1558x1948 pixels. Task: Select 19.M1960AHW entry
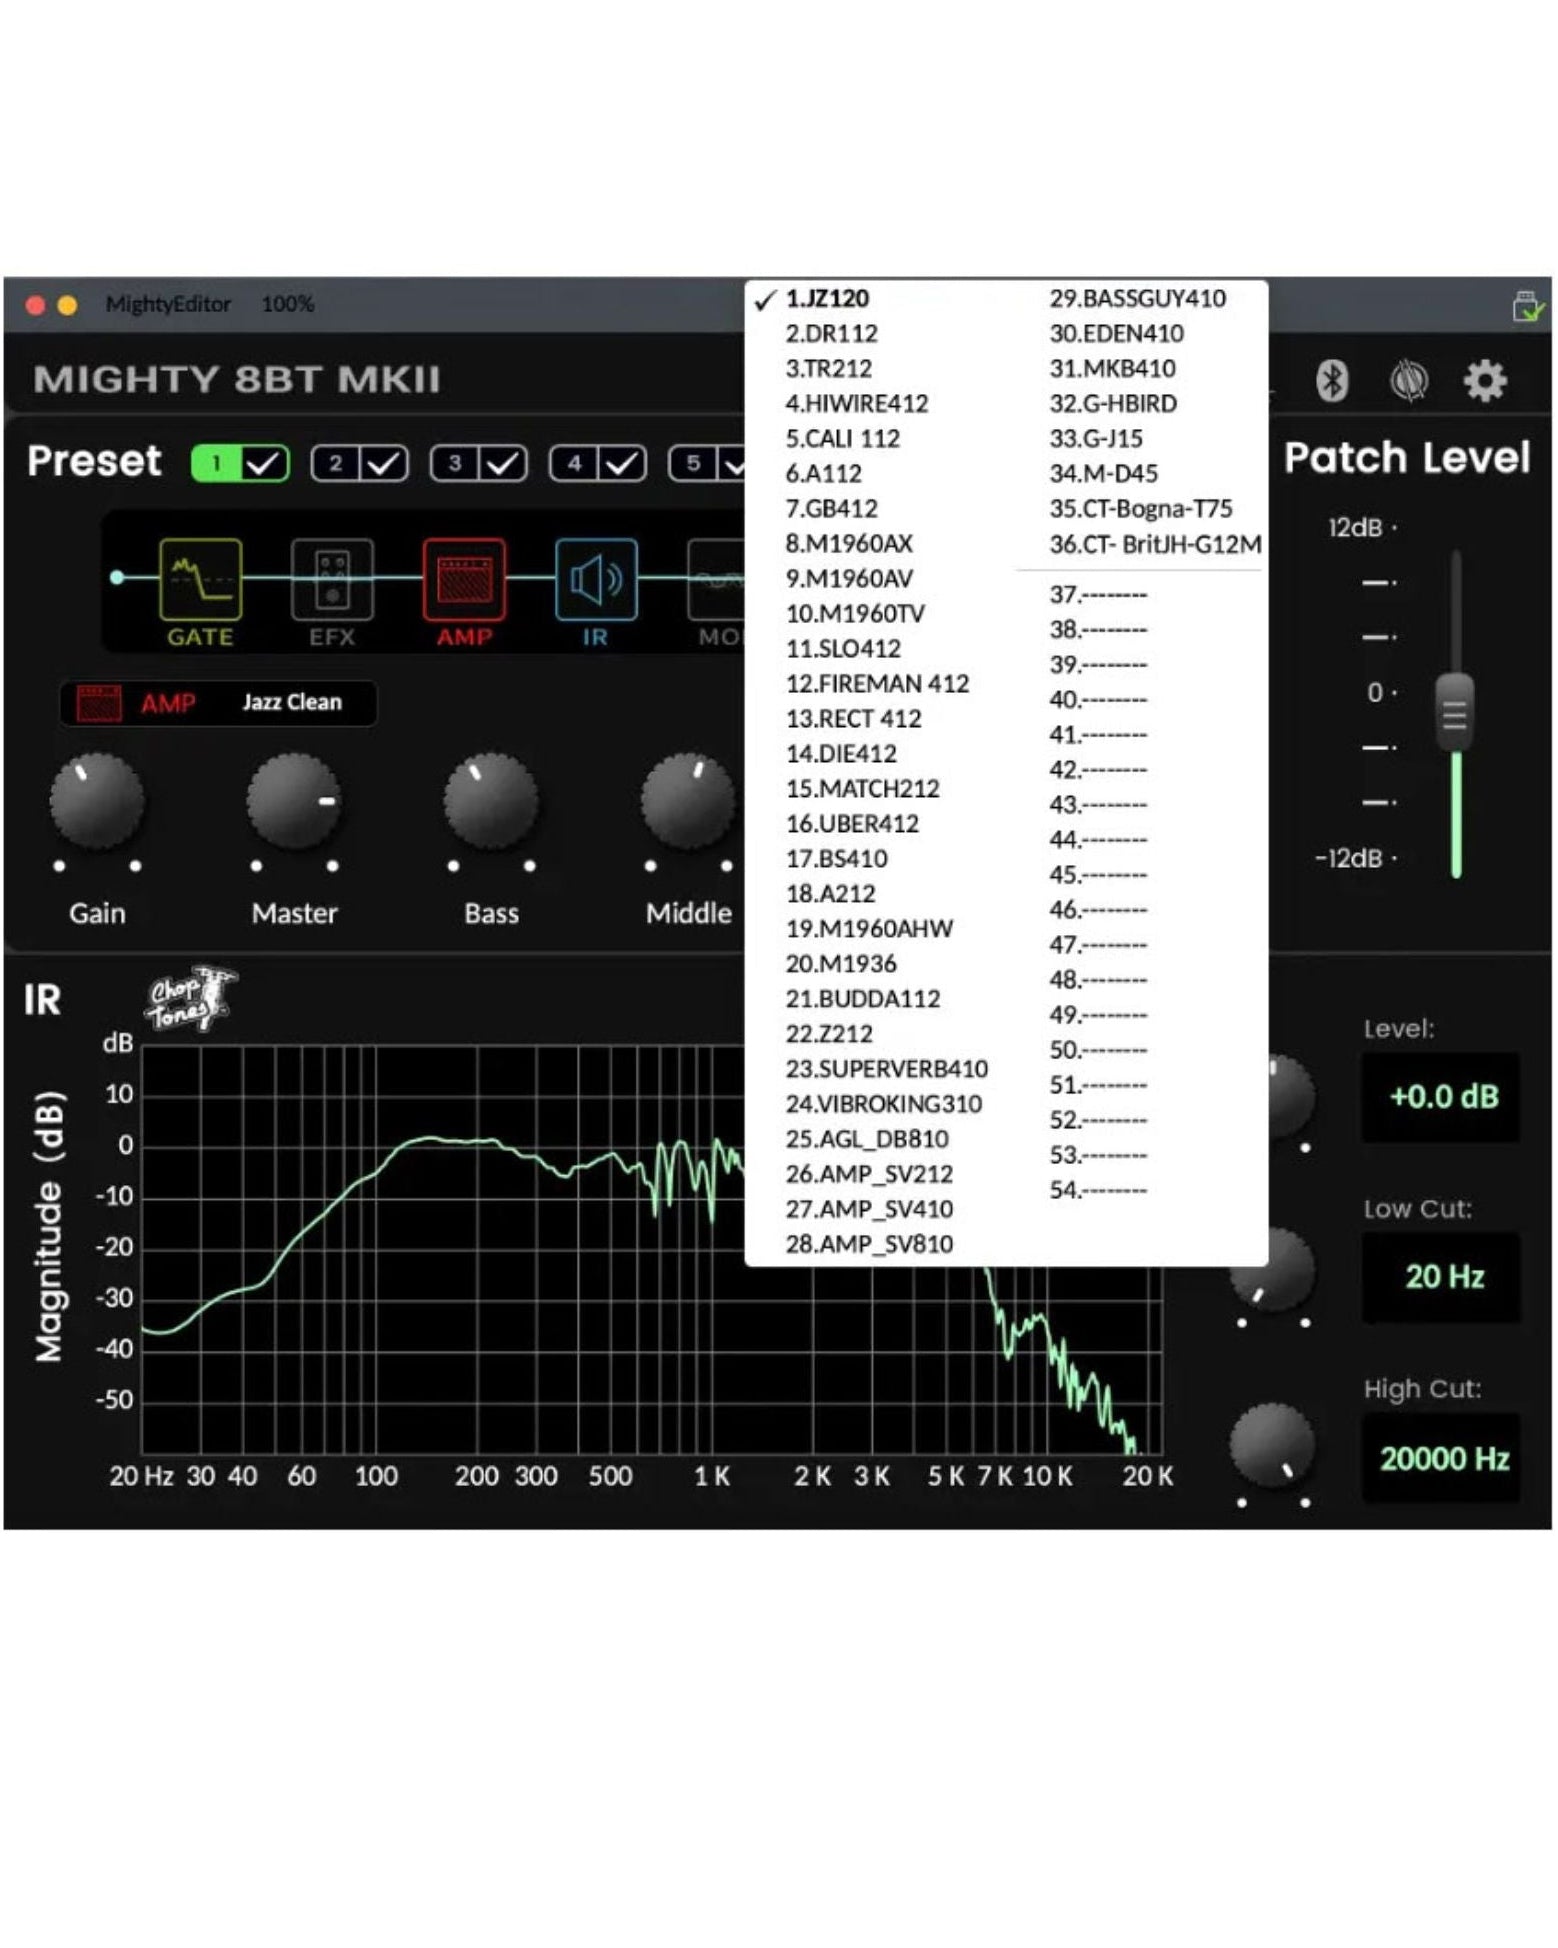coord(869,929)
